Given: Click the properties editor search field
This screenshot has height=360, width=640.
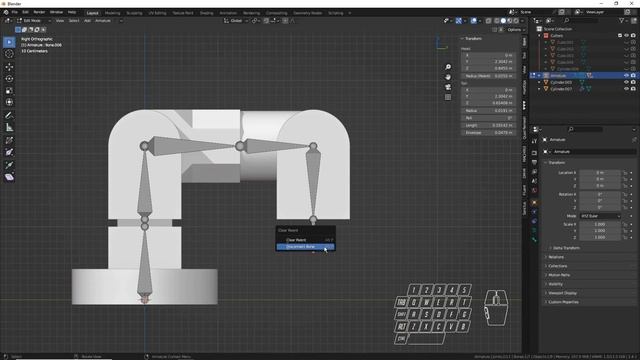Looking at the screenshot, I should pos(584,129).
